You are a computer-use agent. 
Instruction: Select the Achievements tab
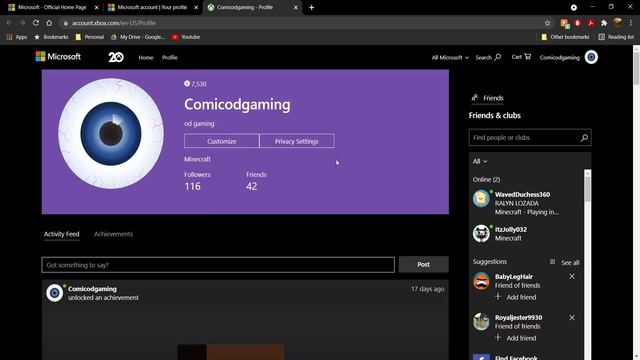pos(113,234)
